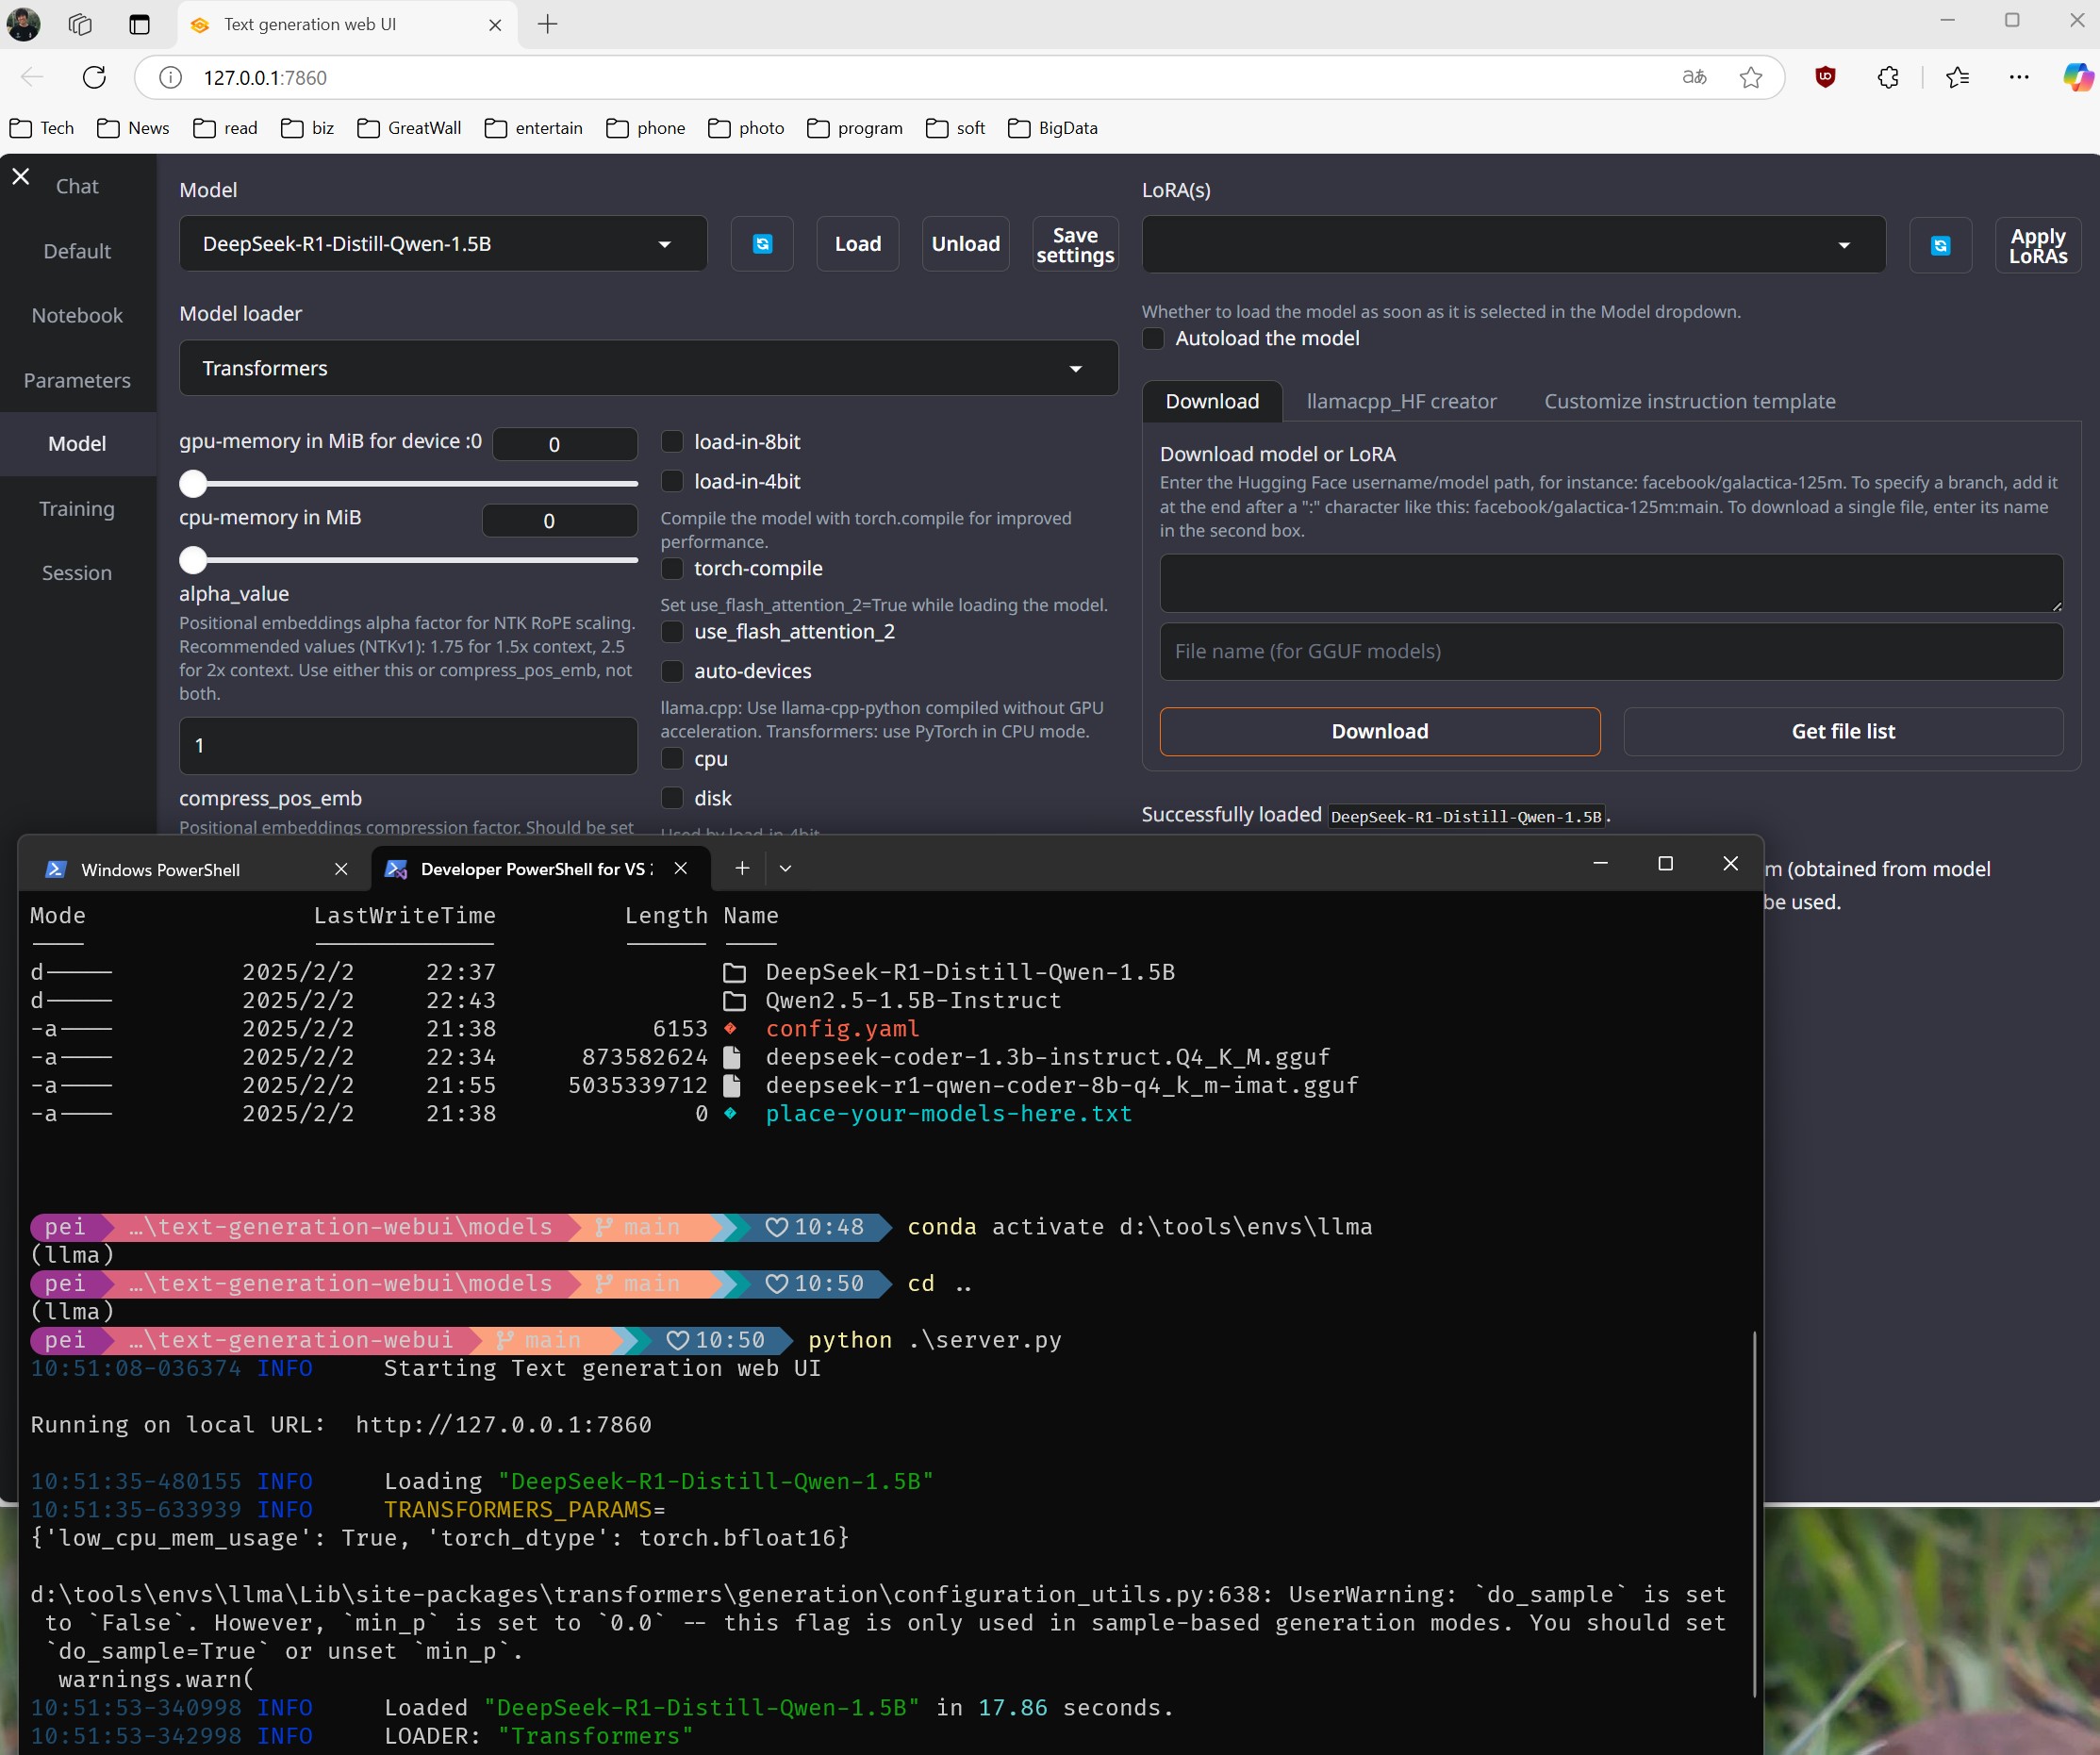
Task: Open the Parameters tab in sidebar
Action: pyautogui.click(x=77, y=380)
